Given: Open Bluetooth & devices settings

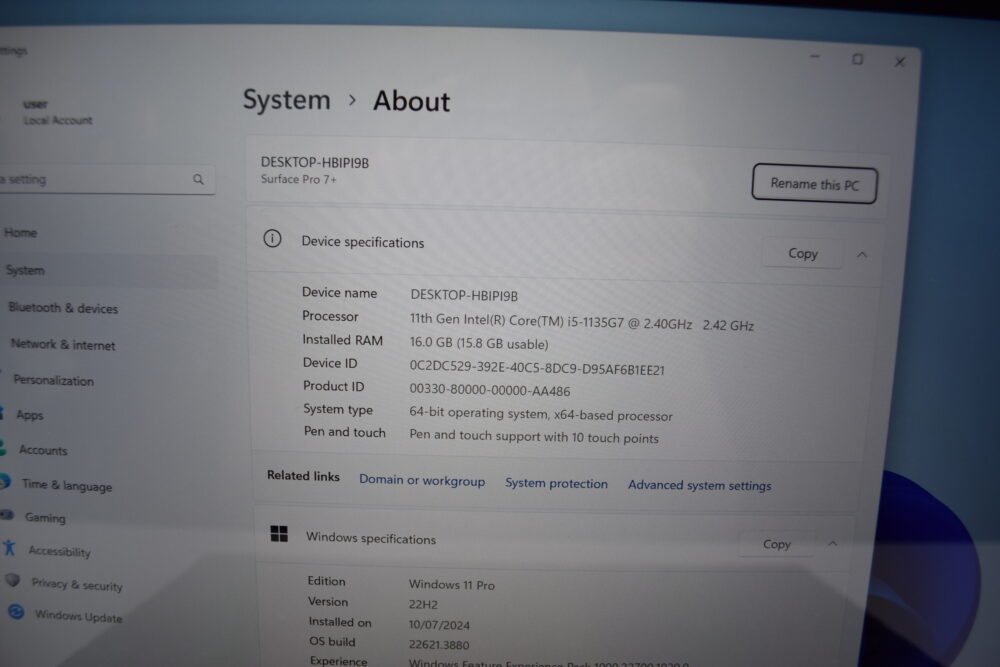Looking at the screenshot, I should tap(63, 308).
